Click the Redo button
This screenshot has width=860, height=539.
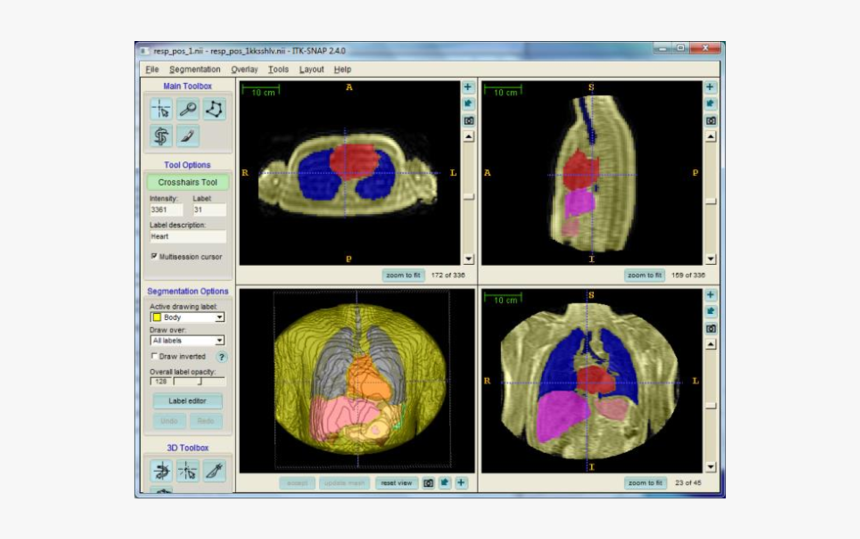pos(206,421)
